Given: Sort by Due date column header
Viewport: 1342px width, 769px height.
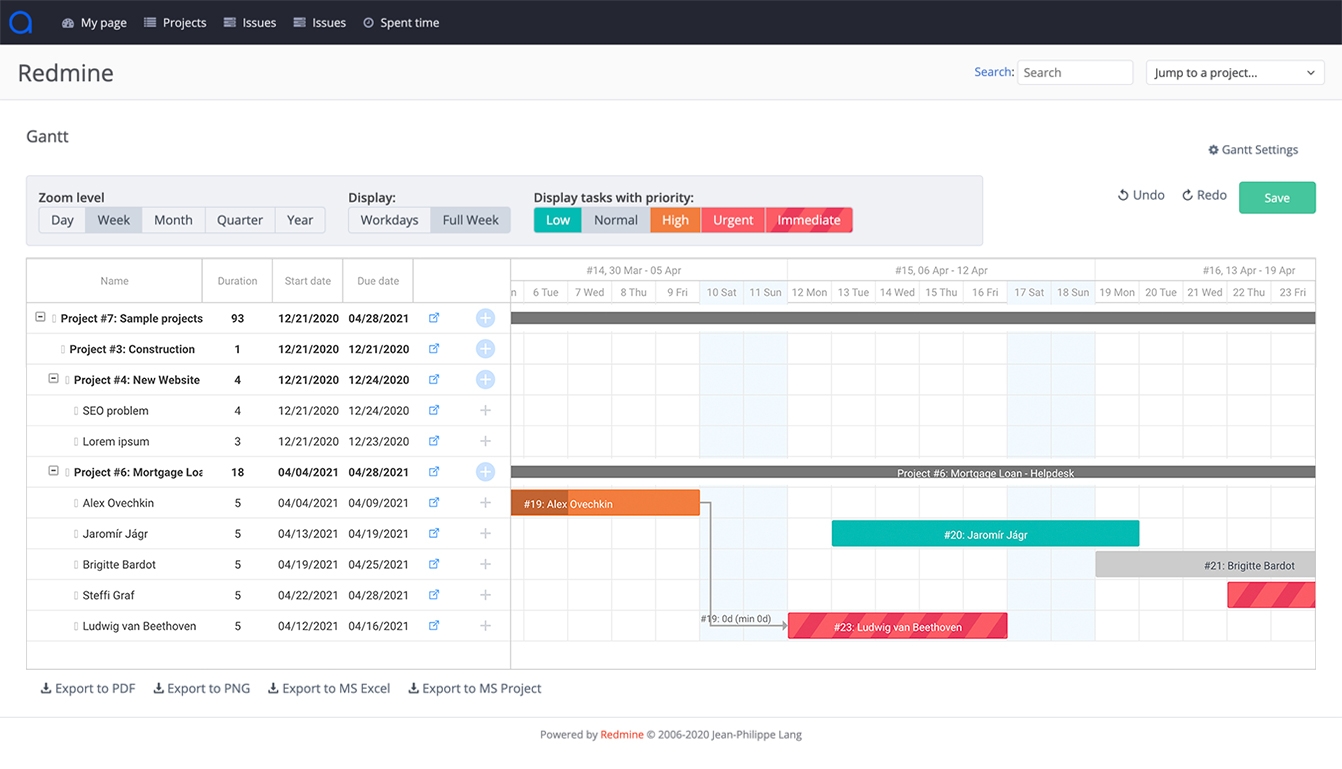Looking at the screenshot, I should click(x=378, y=281).
